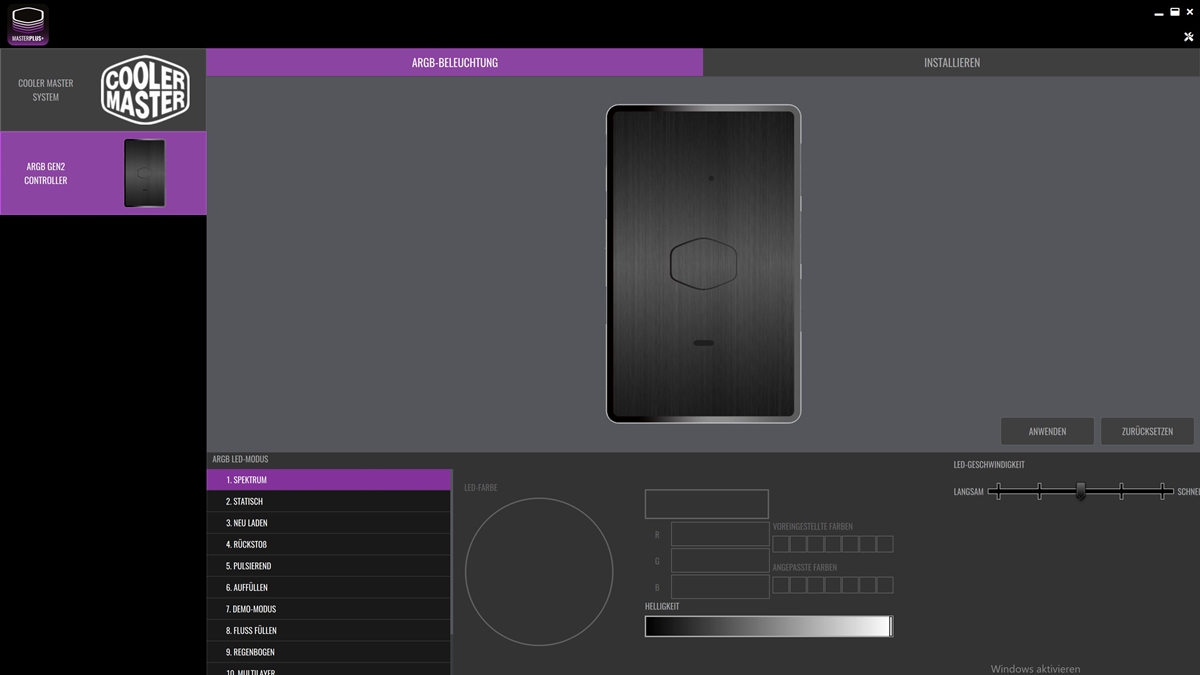Click the G color value field

[720, 560]
